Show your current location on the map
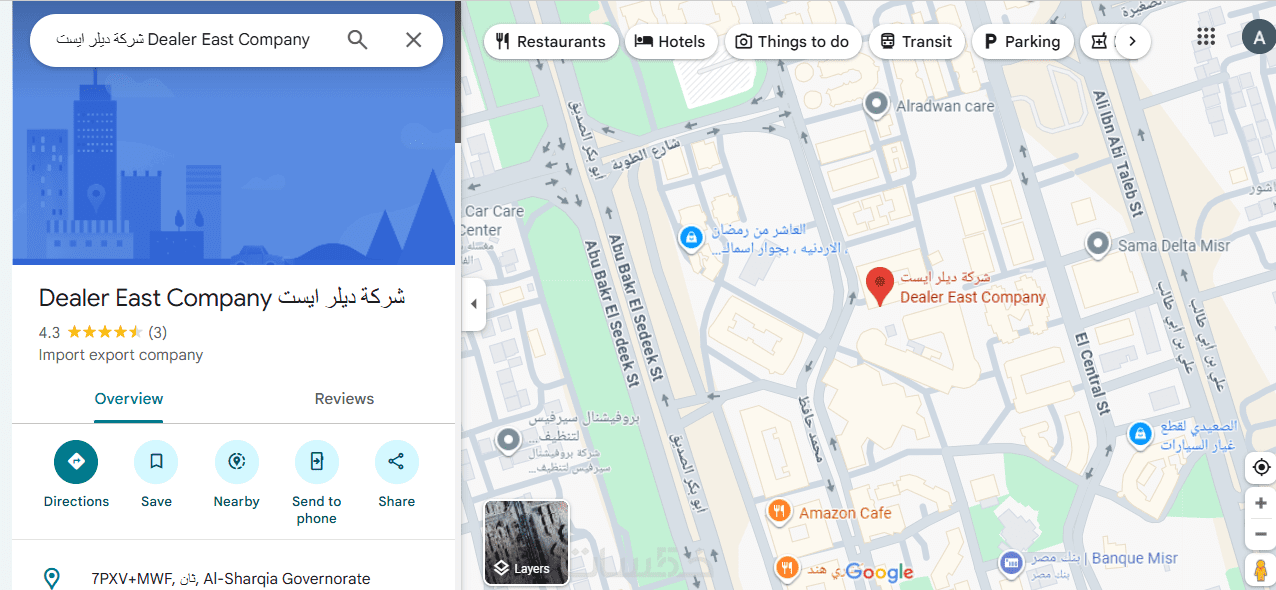 [1261, 467]
